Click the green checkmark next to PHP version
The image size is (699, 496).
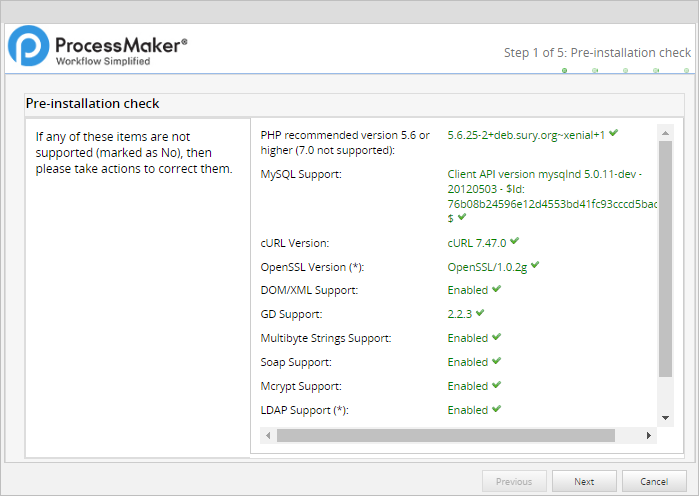click(x=613, y=133)
